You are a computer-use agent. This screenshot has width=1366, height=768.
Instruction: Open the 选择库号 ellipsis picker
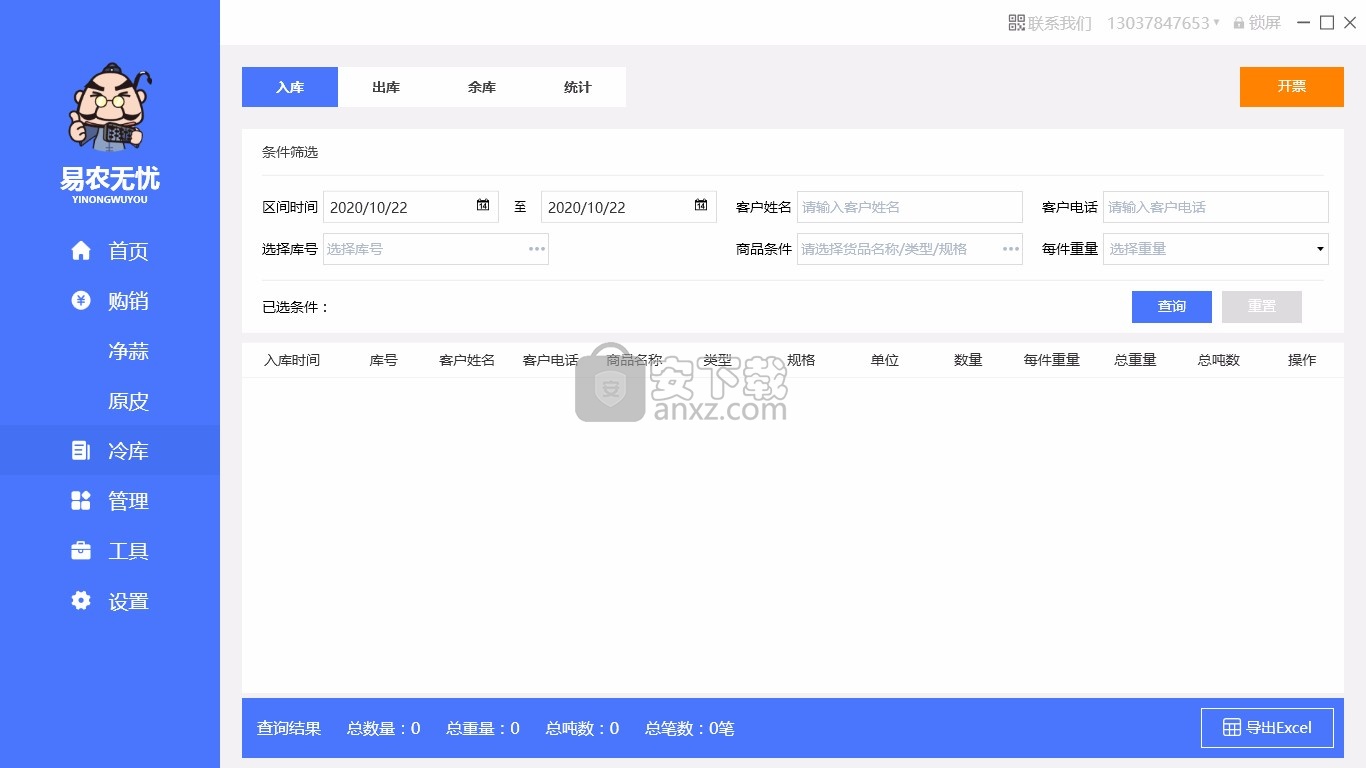(x=537, y=249)
